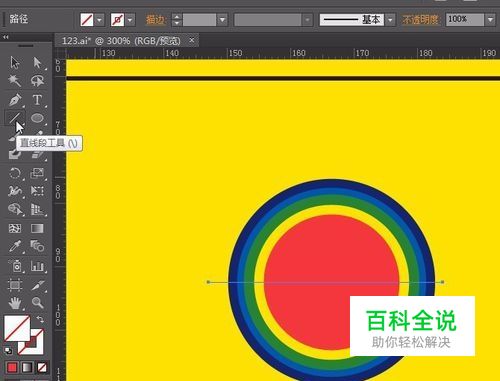Select the Ellipse tool
The image size is (500, 381).
point(37,118)
